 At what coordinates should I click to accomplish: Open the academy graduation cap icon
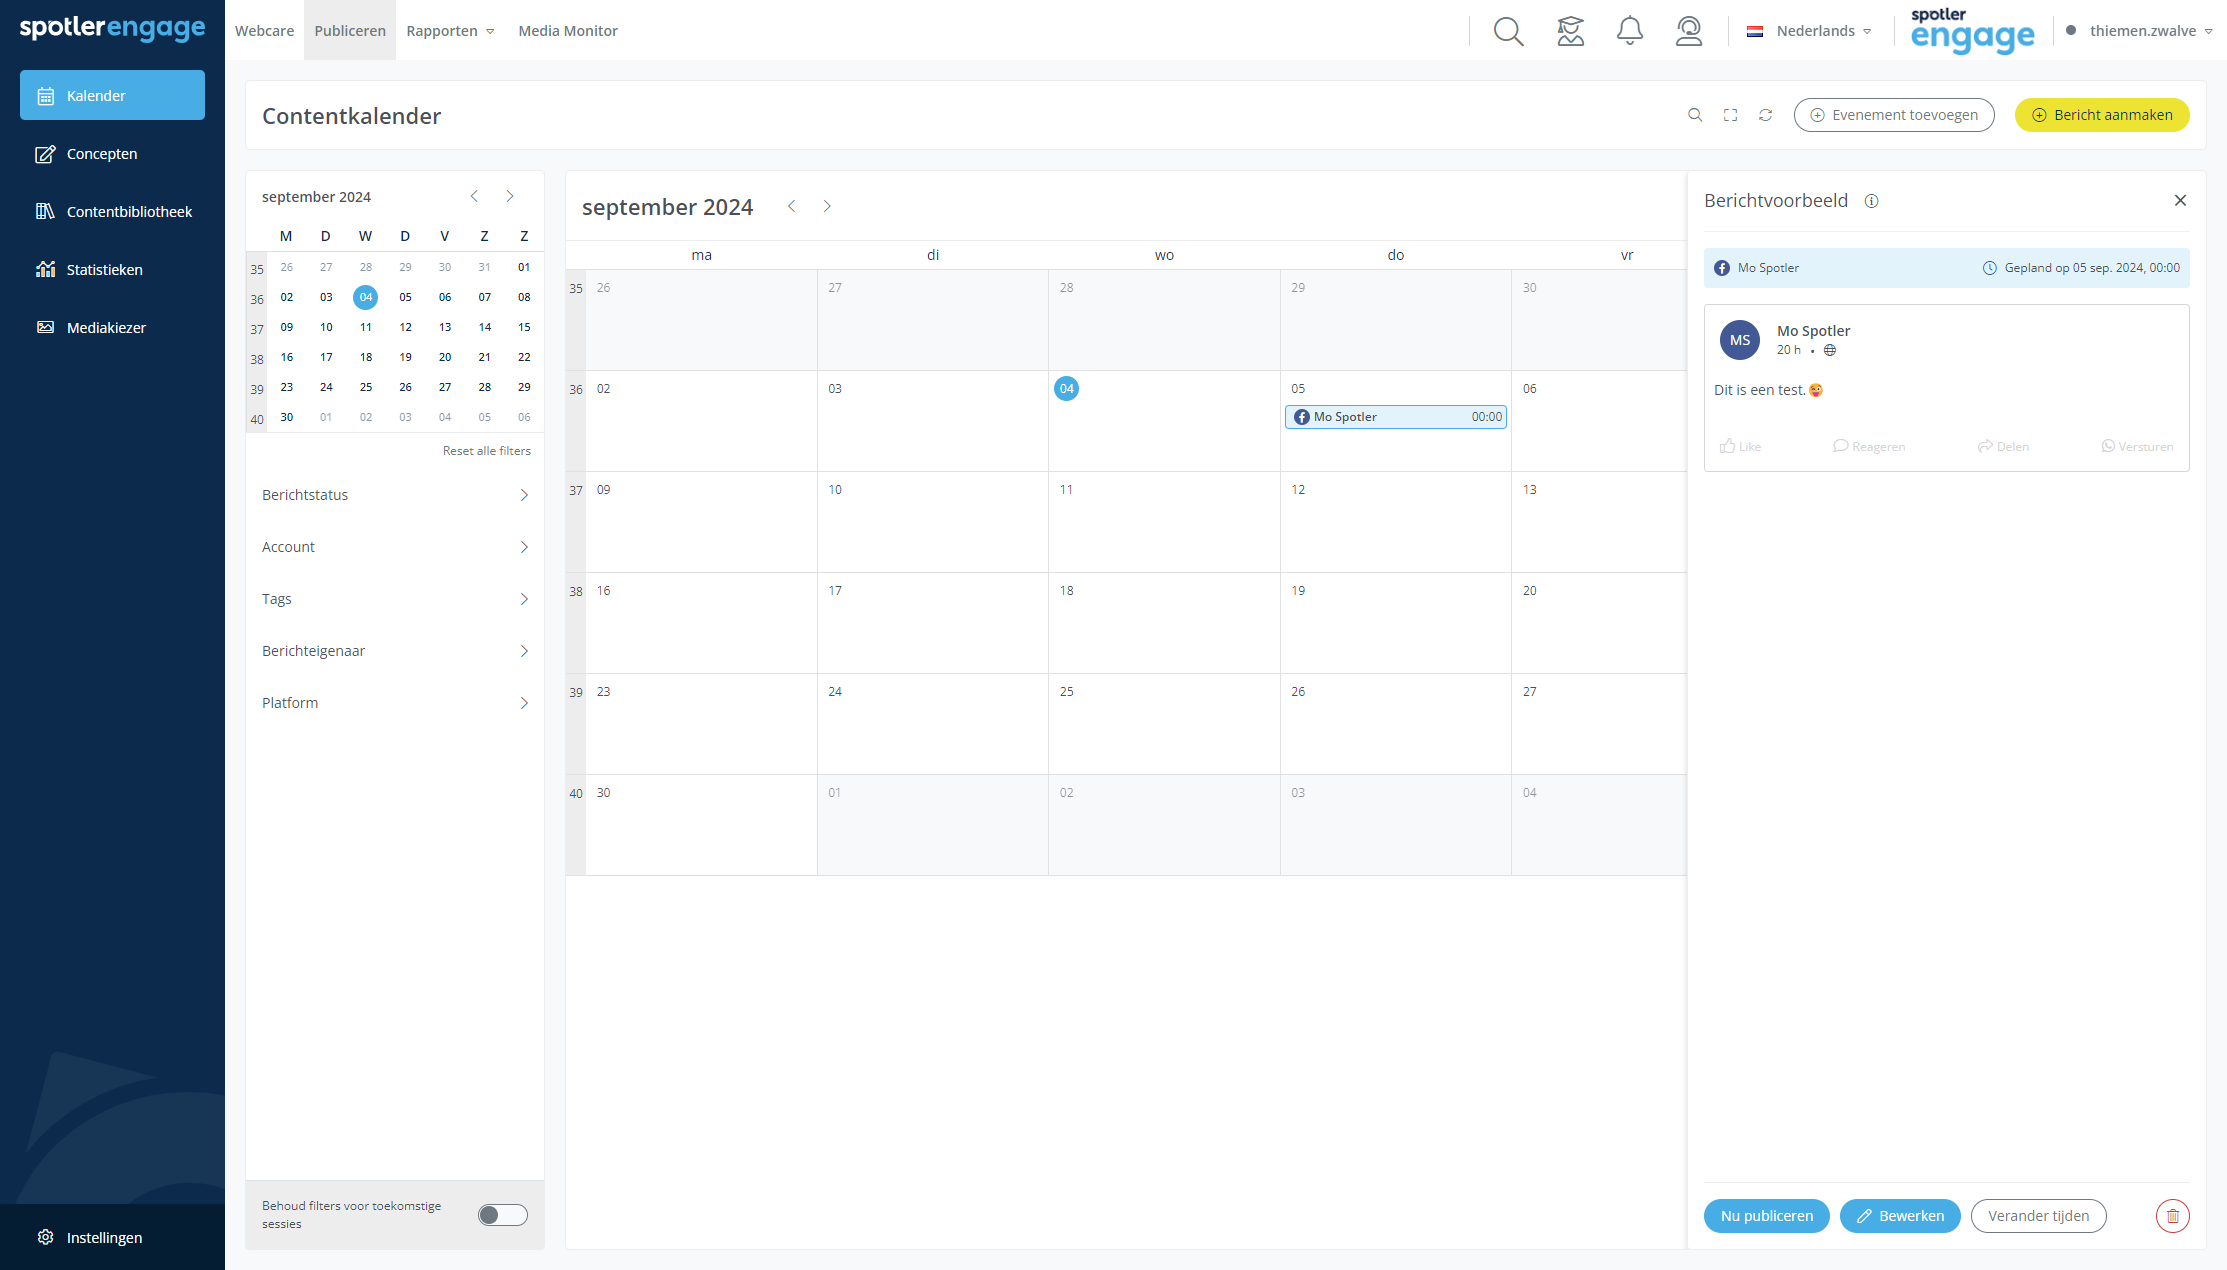[1571, 31]
